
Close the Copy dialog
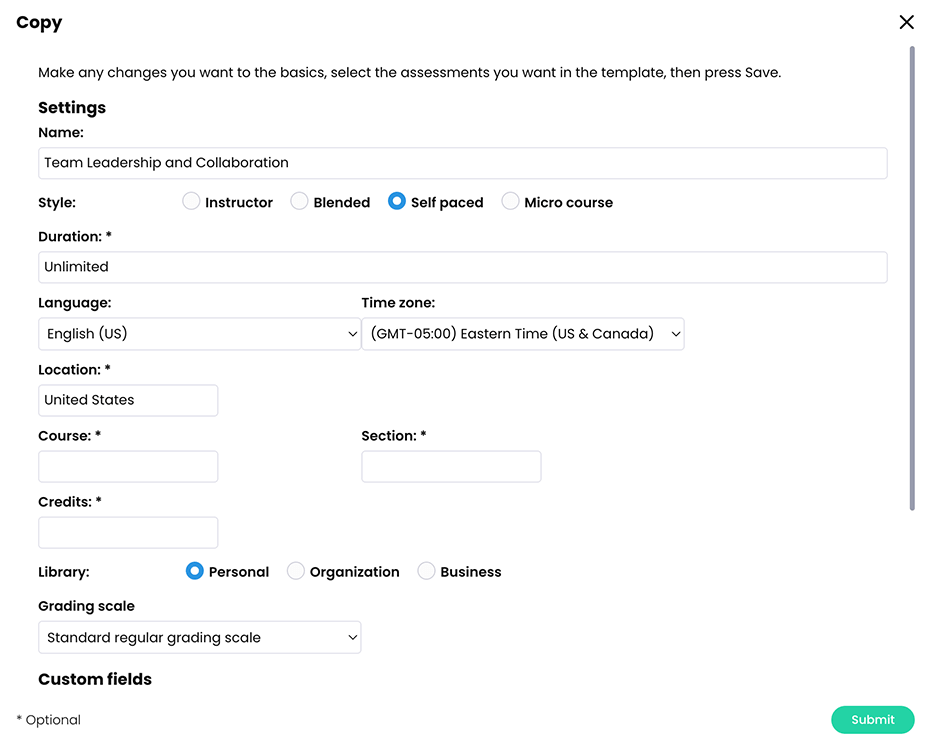906,22
